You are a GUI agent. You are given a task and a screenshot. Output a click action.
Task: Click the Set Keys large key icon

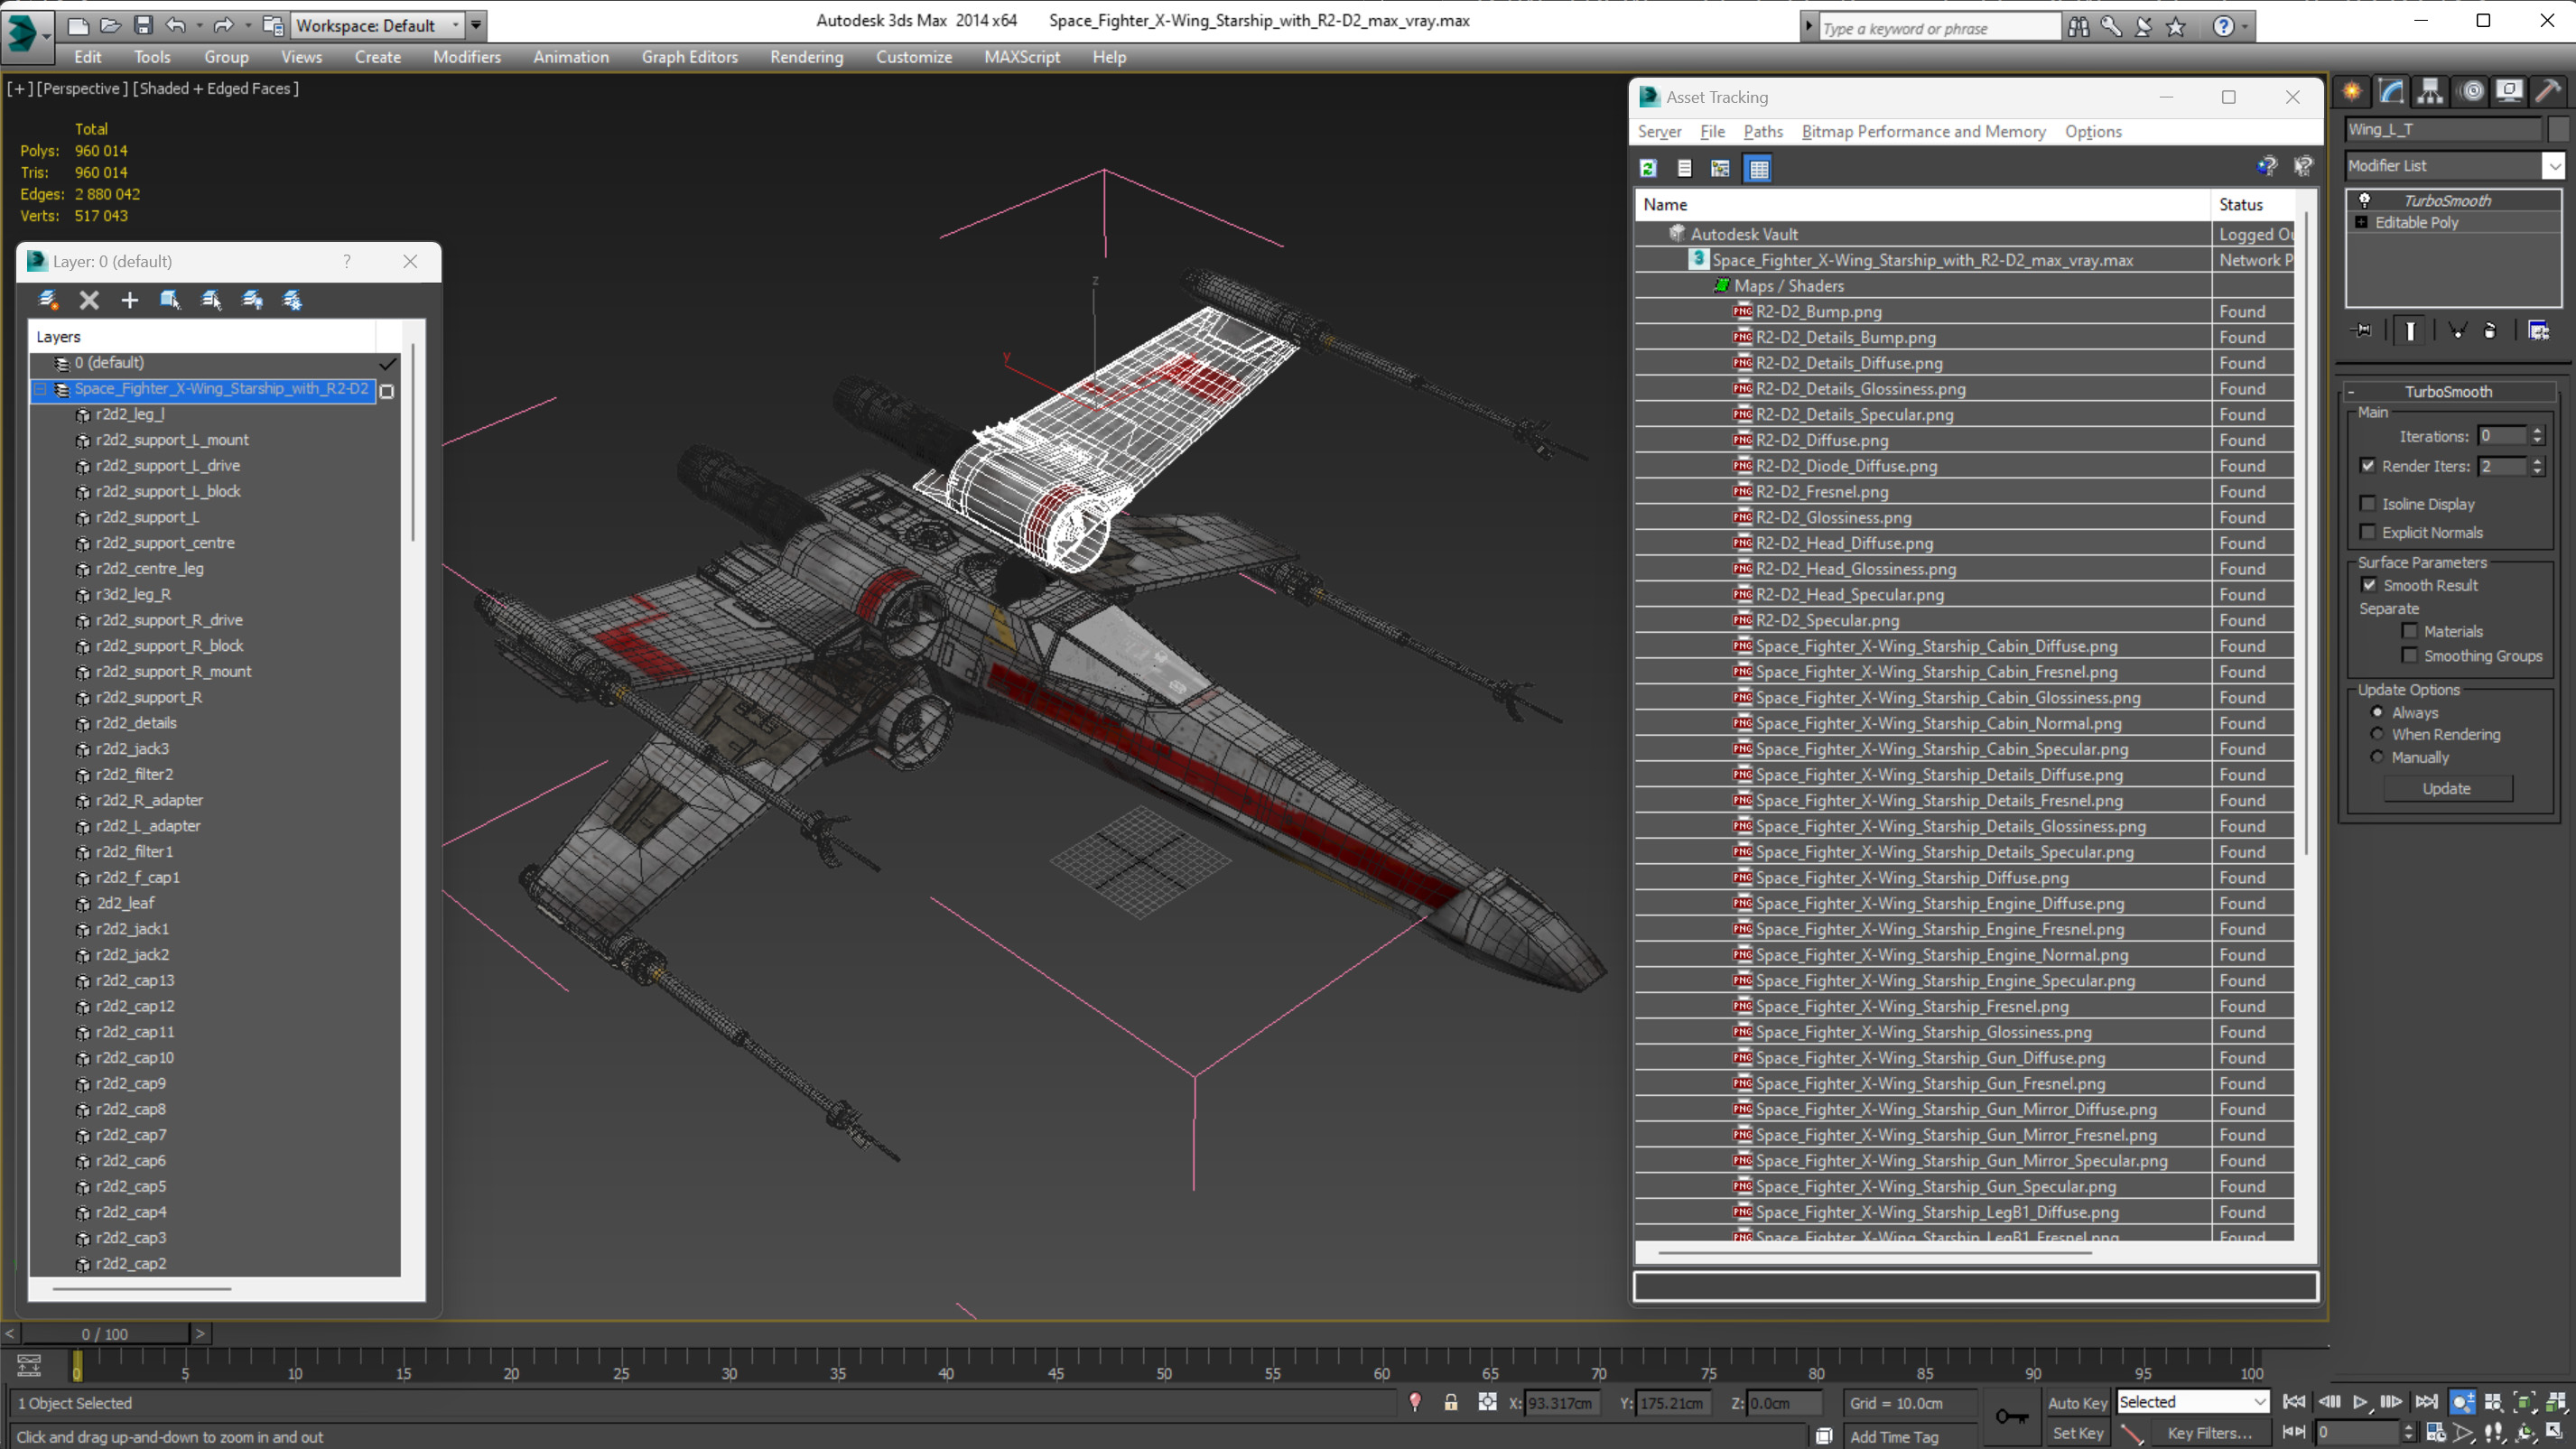2012,1416
